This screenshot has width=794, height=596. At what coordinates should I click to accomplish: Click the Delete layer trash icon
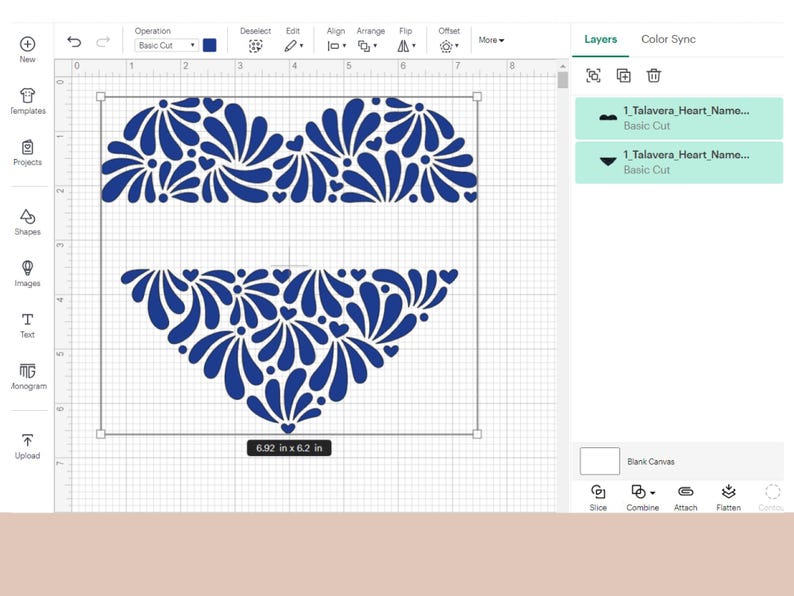coord(654,75)
